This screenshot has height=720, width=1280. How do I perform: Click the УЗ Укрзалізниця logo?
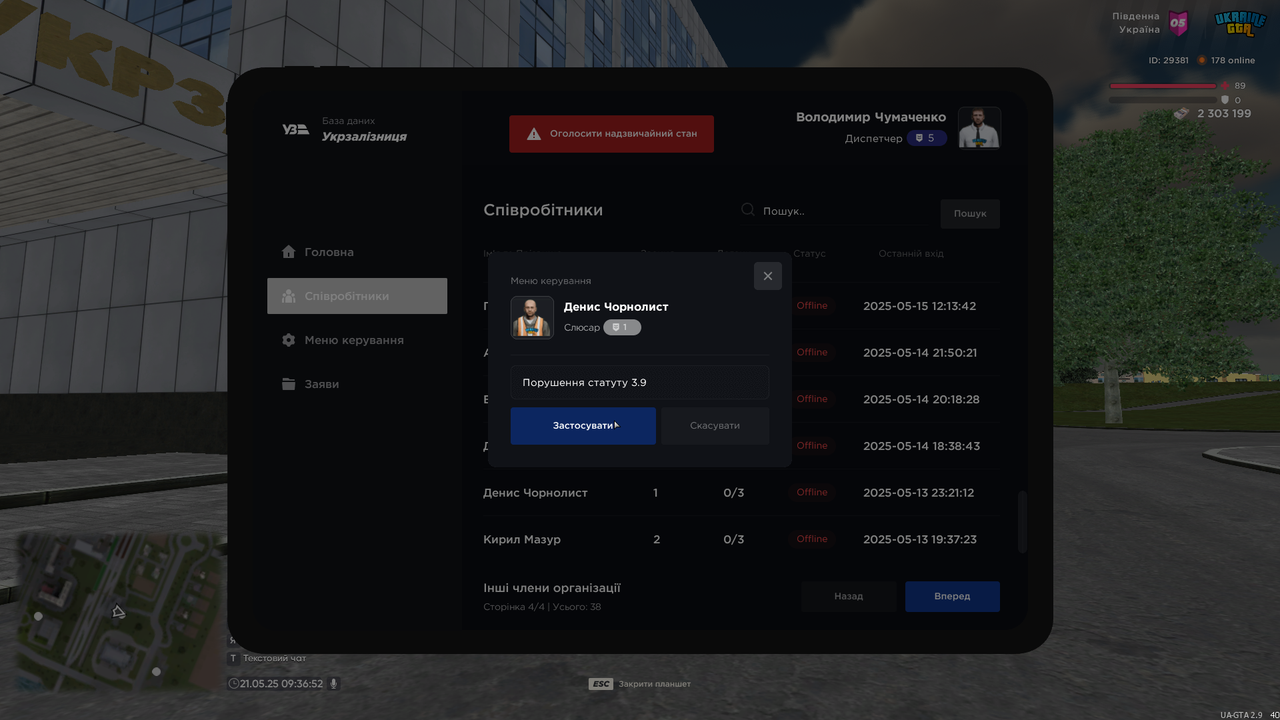click(x=295, y=129)
